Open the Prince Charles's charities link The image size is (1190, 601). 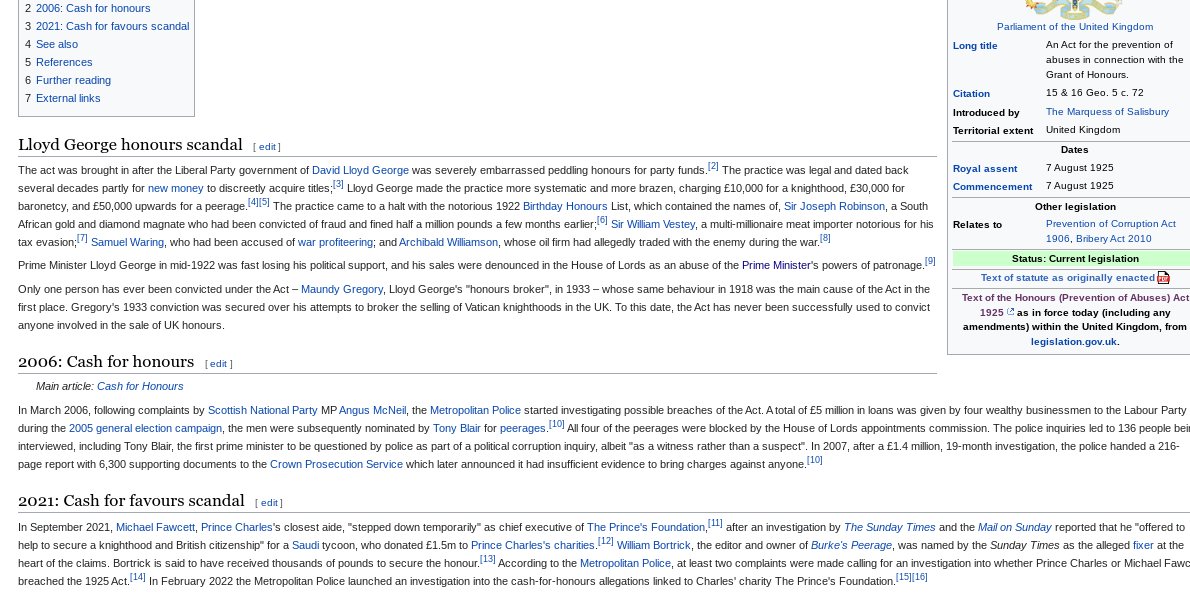pos(532,546)
